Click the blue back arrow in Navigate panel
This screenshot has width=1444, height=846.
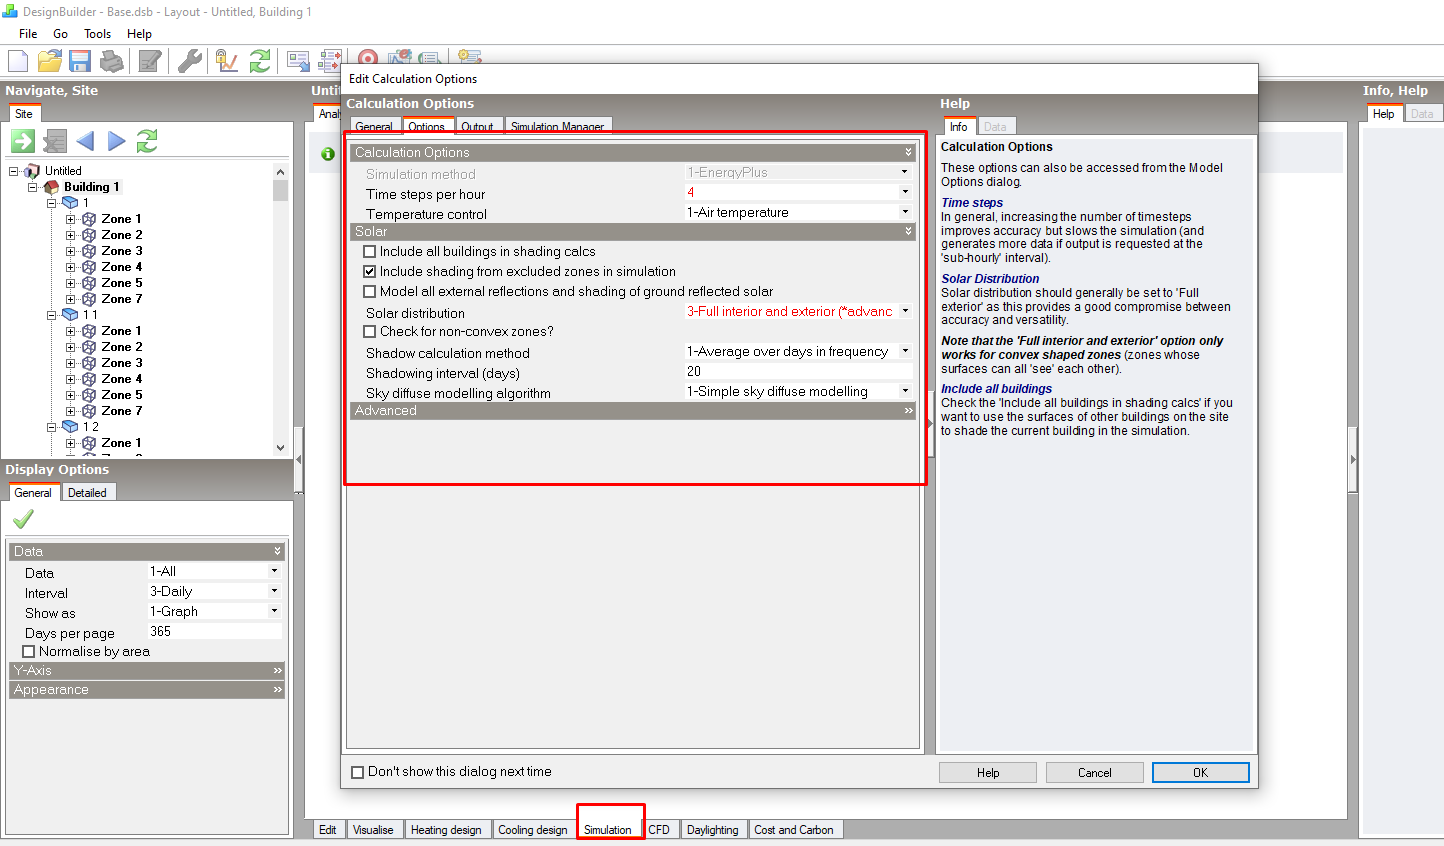point(85,141)
